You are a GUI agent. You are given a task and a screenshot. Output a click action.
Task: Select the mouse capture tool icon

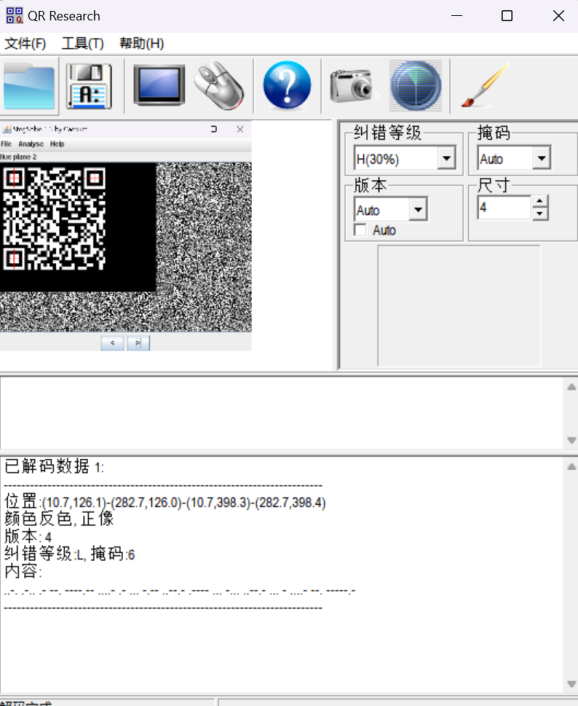[219, 85]
